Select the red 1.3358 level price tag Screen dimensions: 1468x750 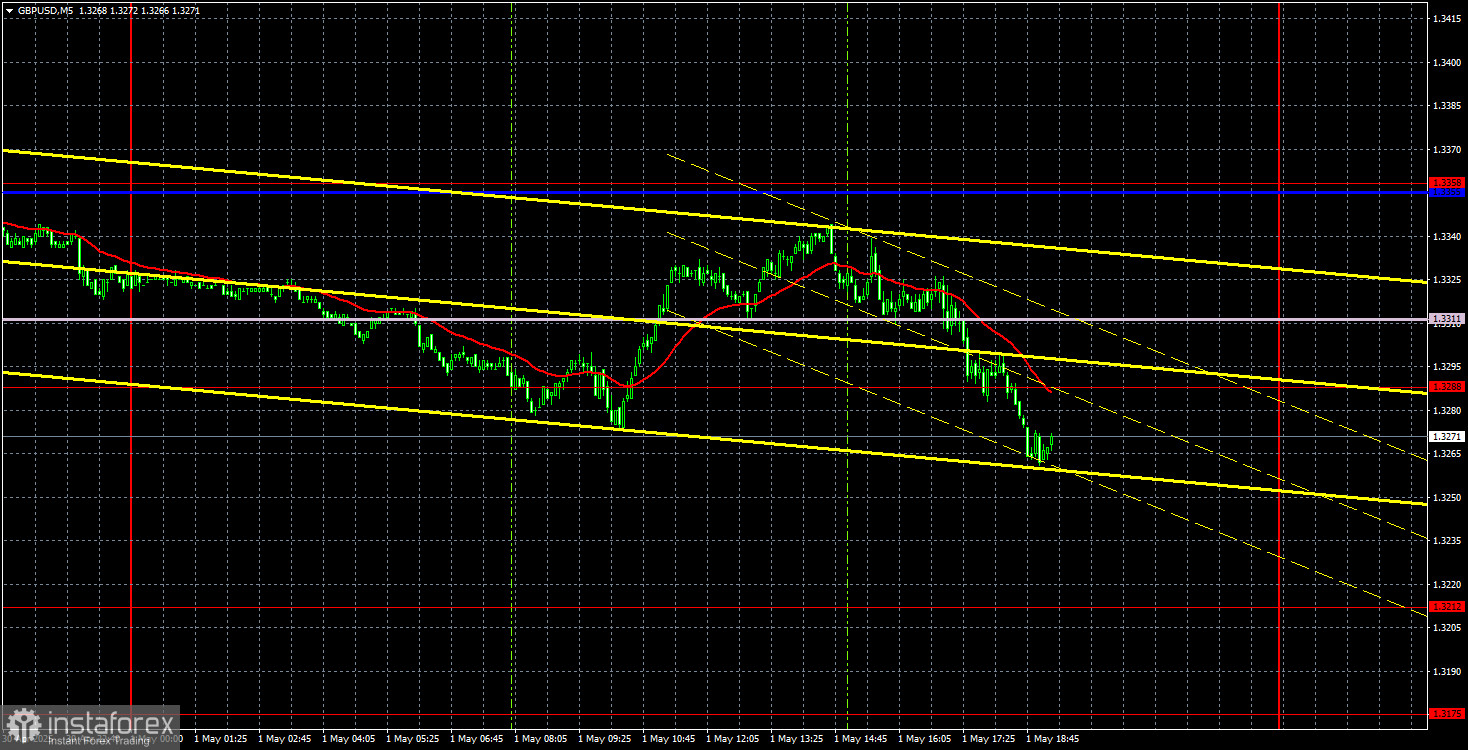pos(1448,183)
